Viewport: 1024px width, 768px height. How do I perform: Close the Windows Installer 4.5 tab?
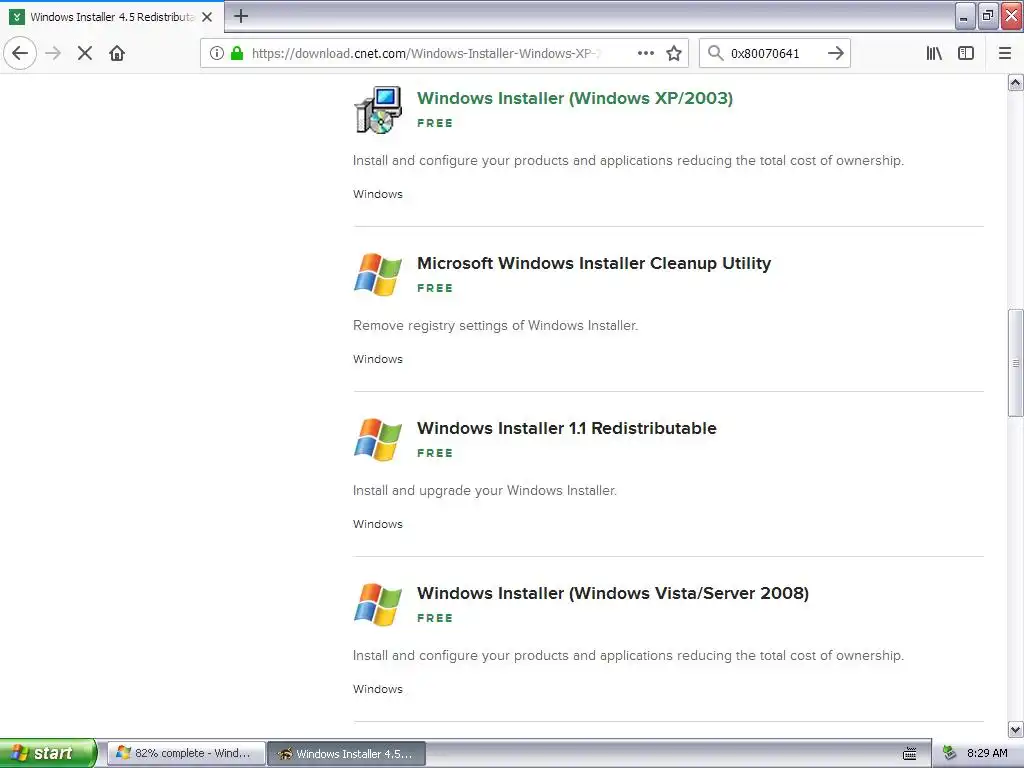[207, 17]
